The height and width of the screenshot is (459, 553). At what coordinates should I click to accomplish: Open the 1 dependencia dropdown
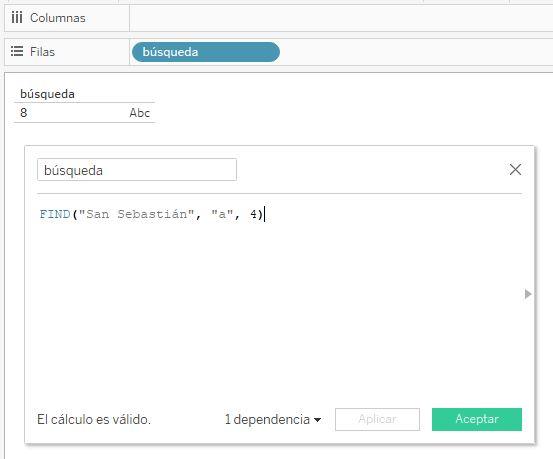tap(273, 419)
